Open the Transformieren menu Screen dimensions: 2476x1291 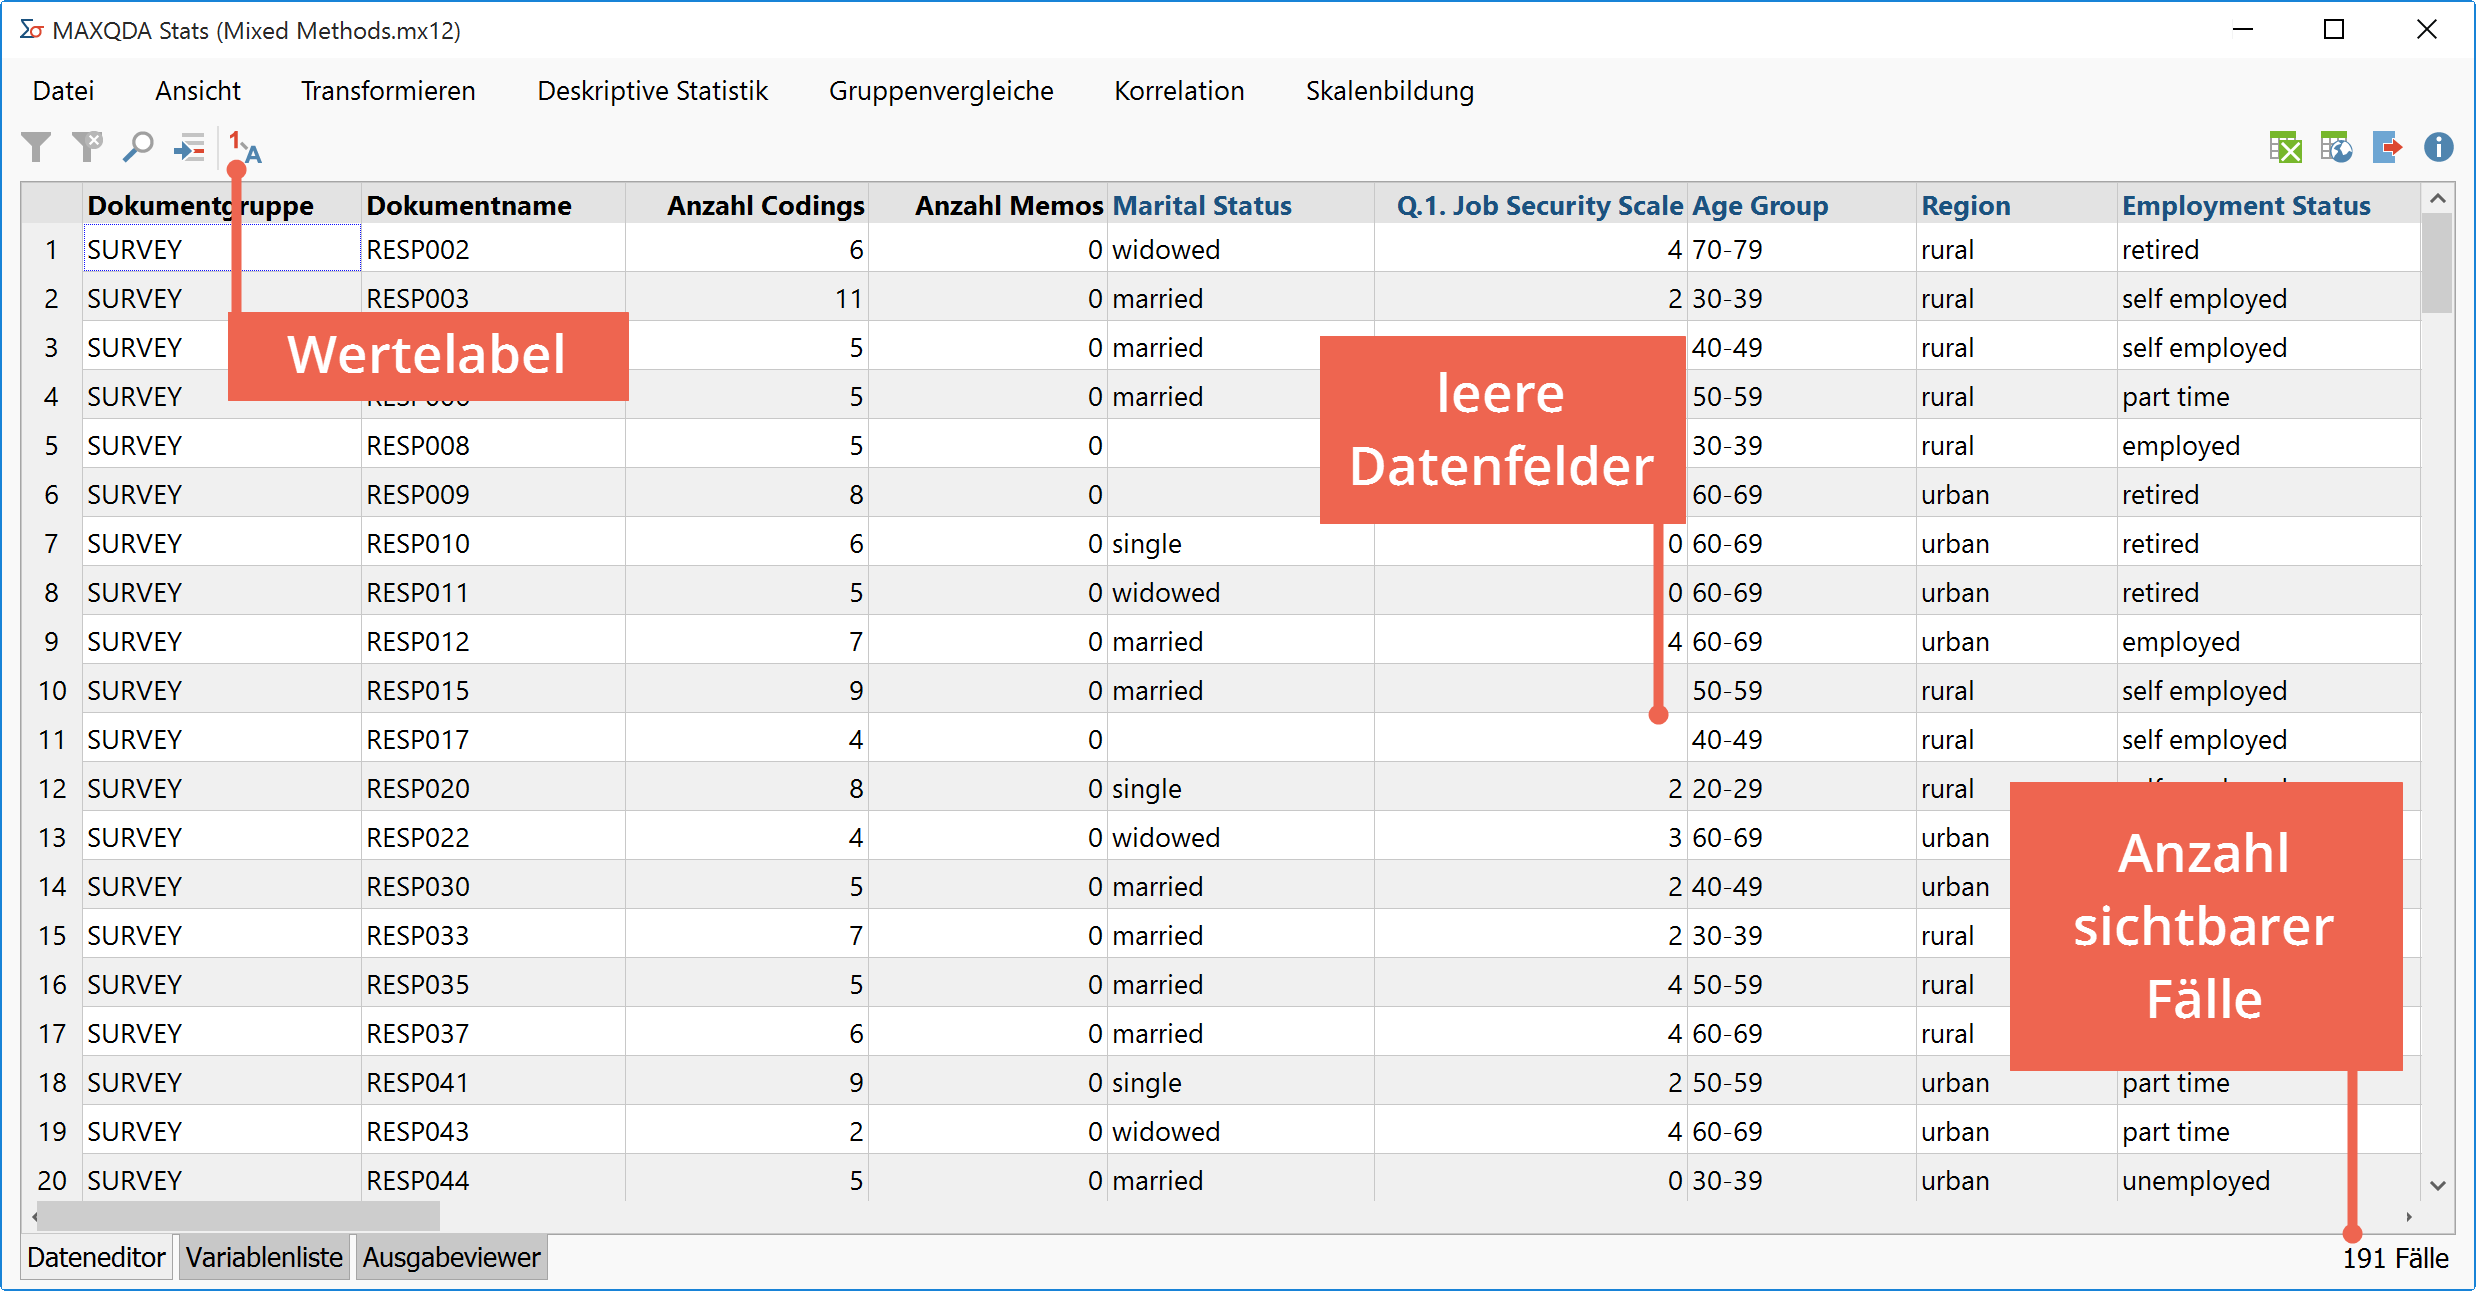point(388,91)
